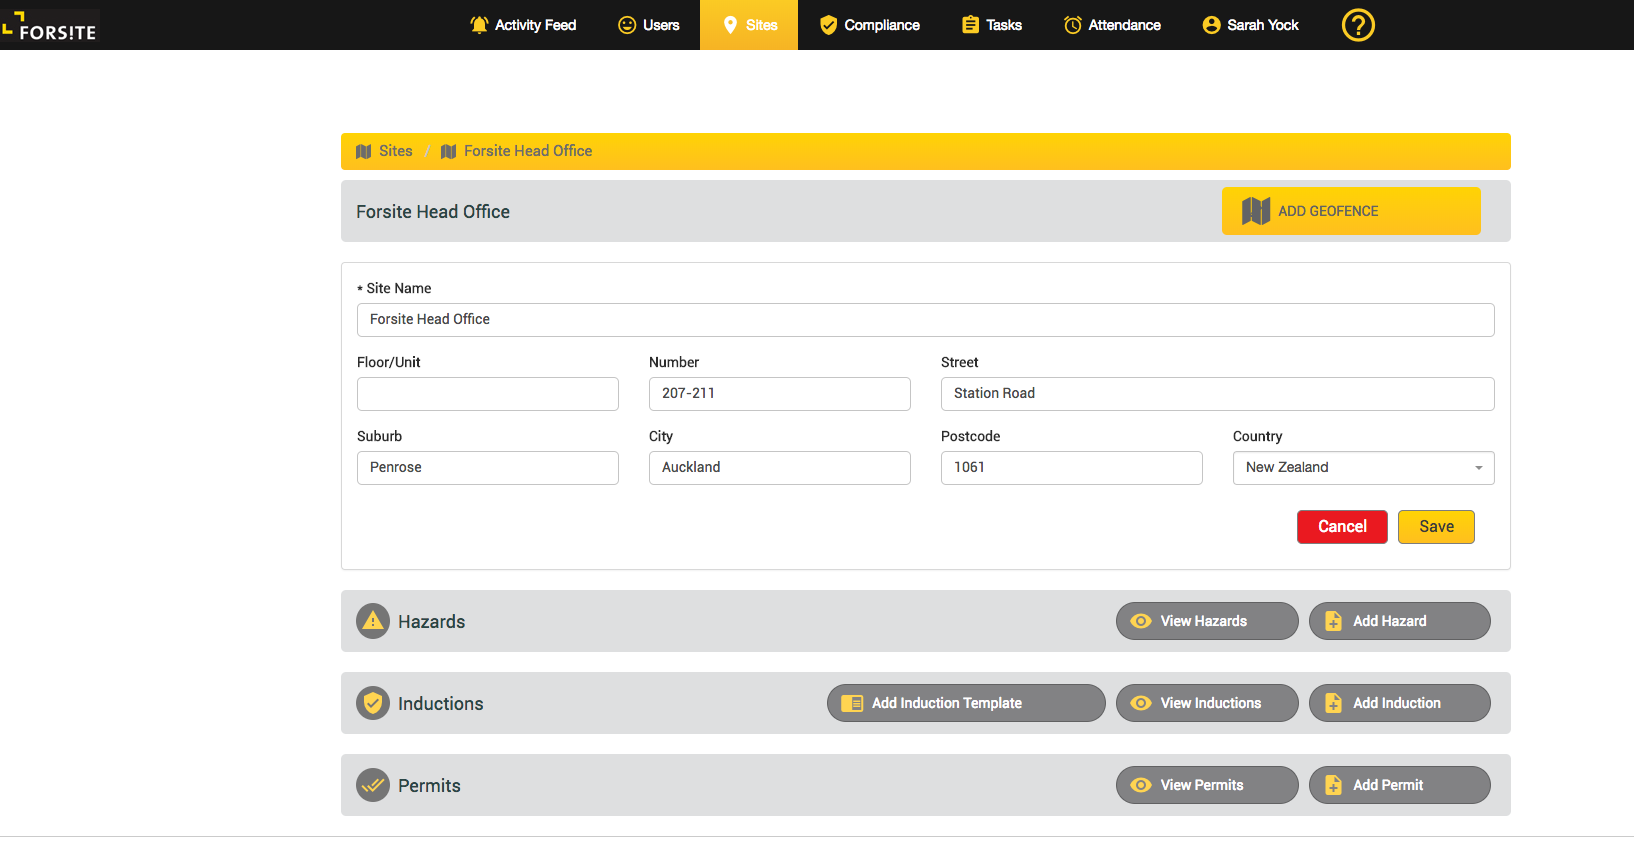Go to the Users menu
1634x859 pixels.
click(x=648, y=25)
